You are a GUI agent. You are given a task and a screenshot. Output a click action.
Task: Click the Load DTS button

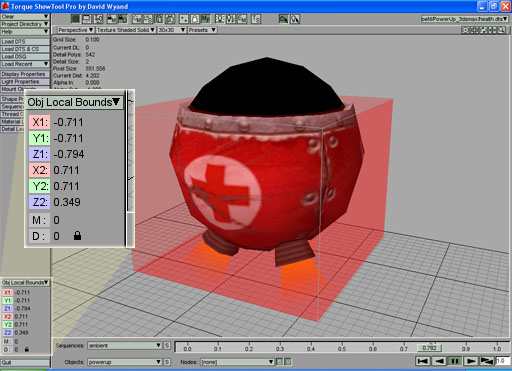click(25, 41)
